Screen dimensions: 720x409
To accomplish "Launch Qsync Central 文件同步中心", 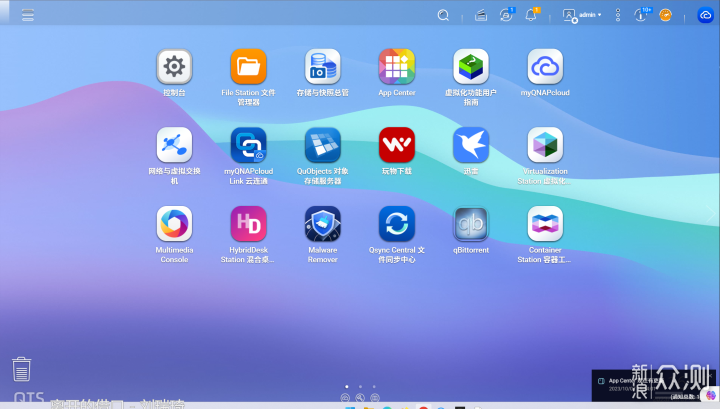I will click(x=397, y=224).
